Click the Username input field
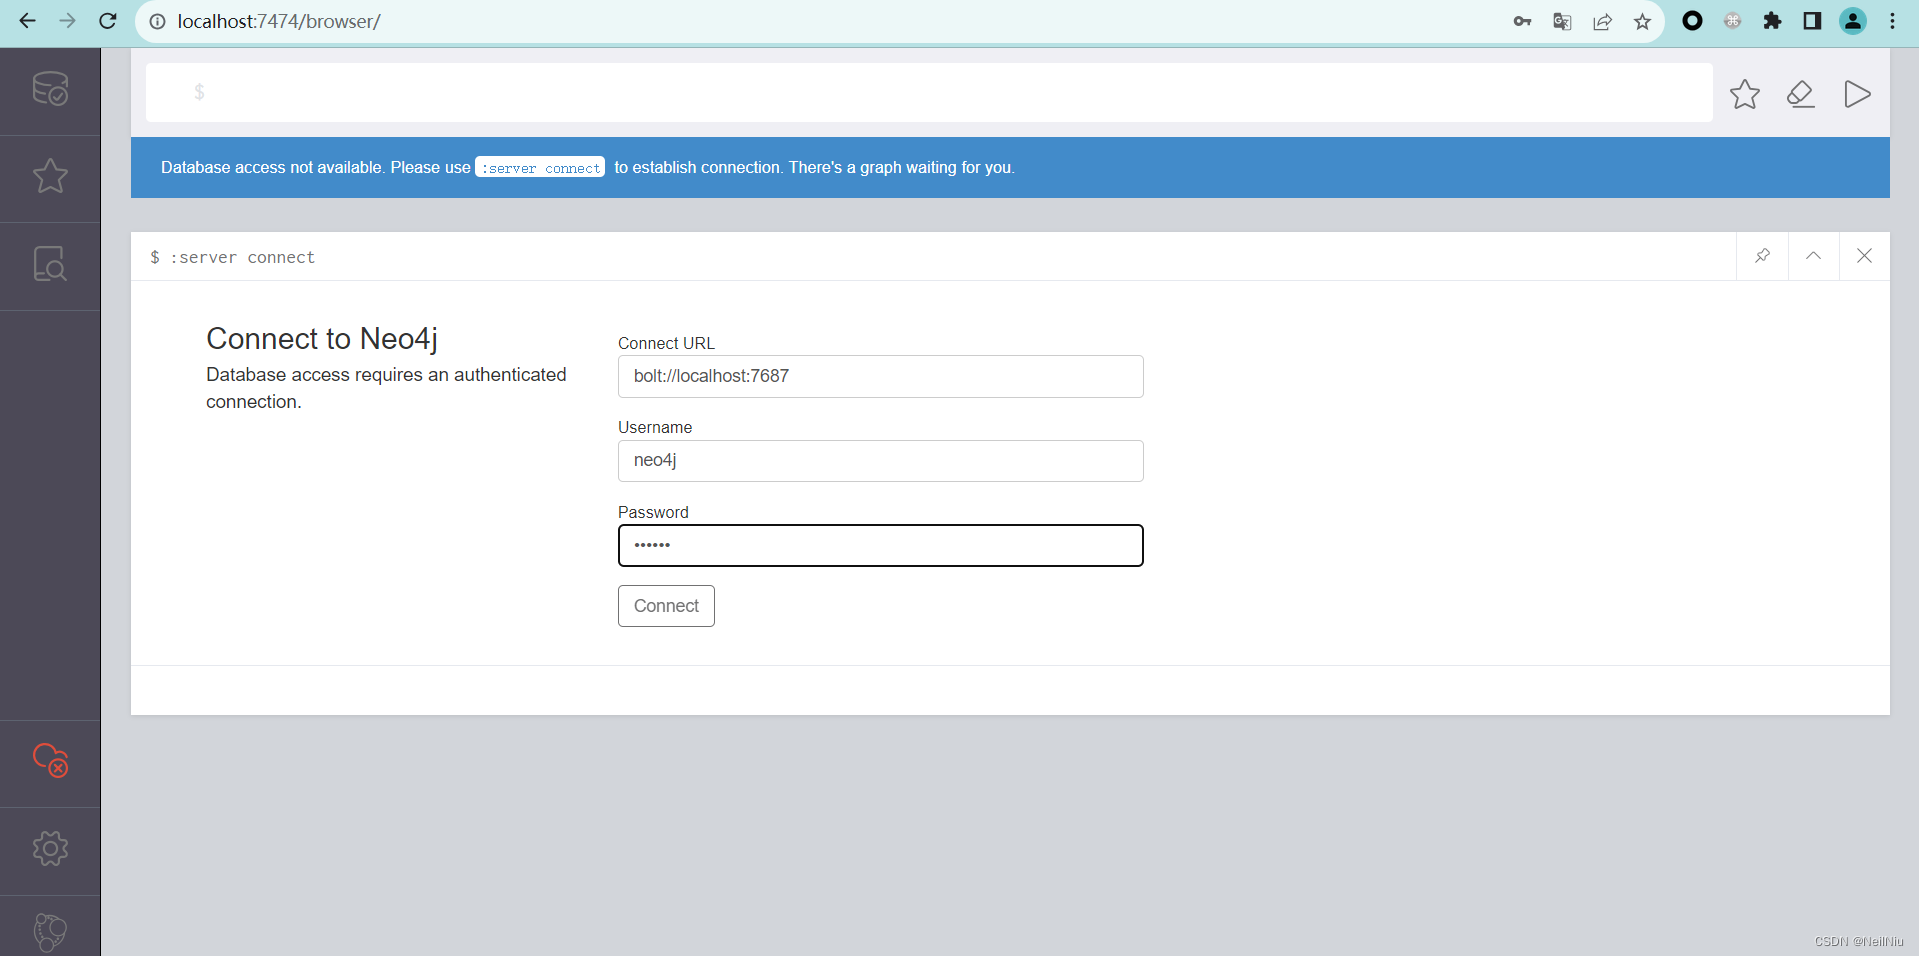The width and height of the screenshot is (1919, 956). click(880, 461)
